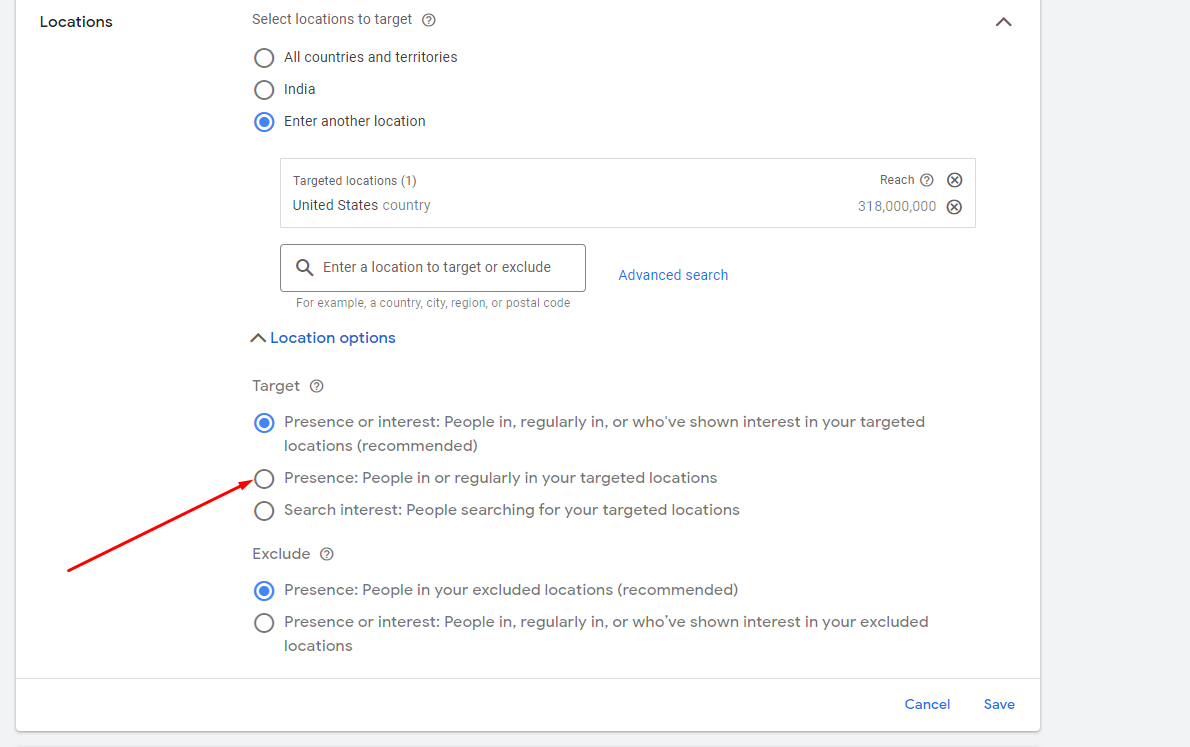Remove all targeted locations using the header X
Image resolution: width=1190 pixels, height=747 pixels.
pos(955,180)
